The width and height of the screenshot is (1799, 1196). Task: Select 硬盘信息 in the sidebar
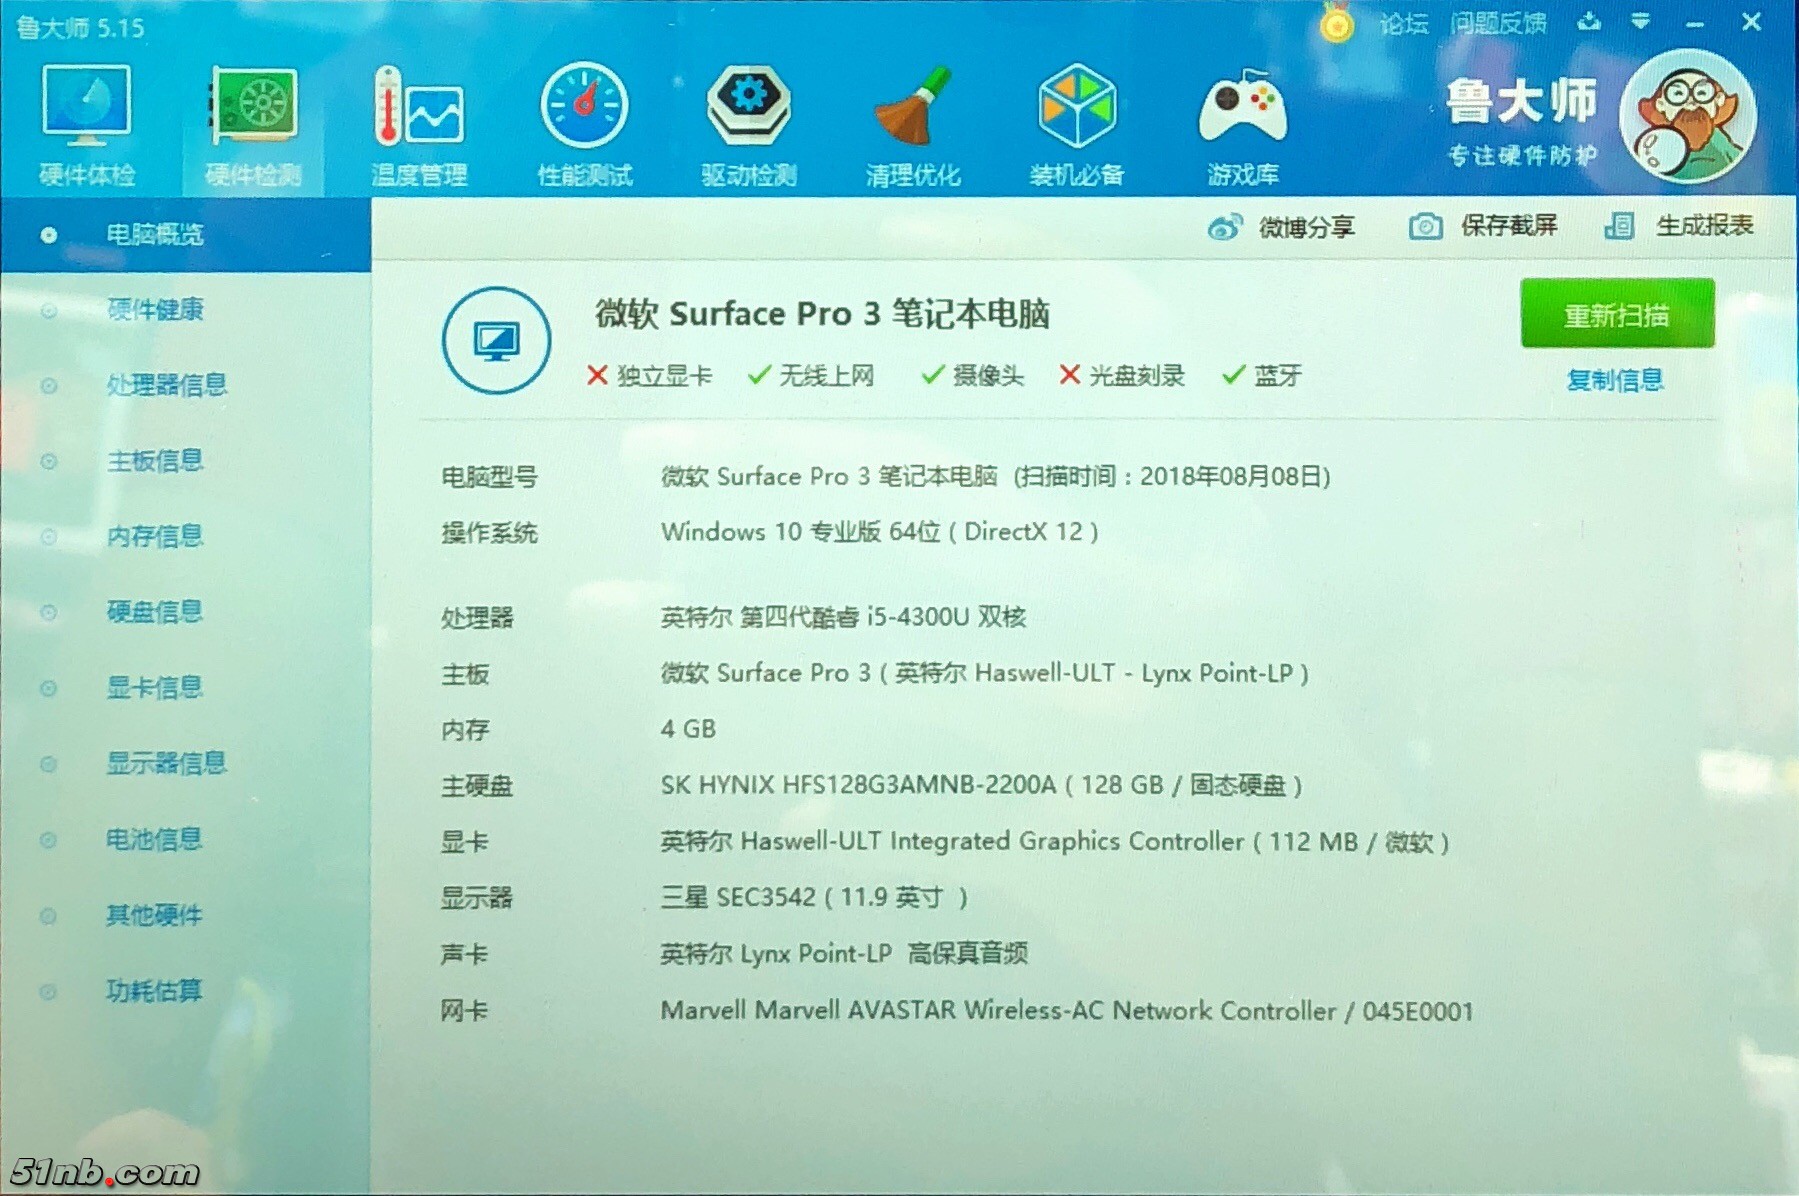click(x=154, y=612)
